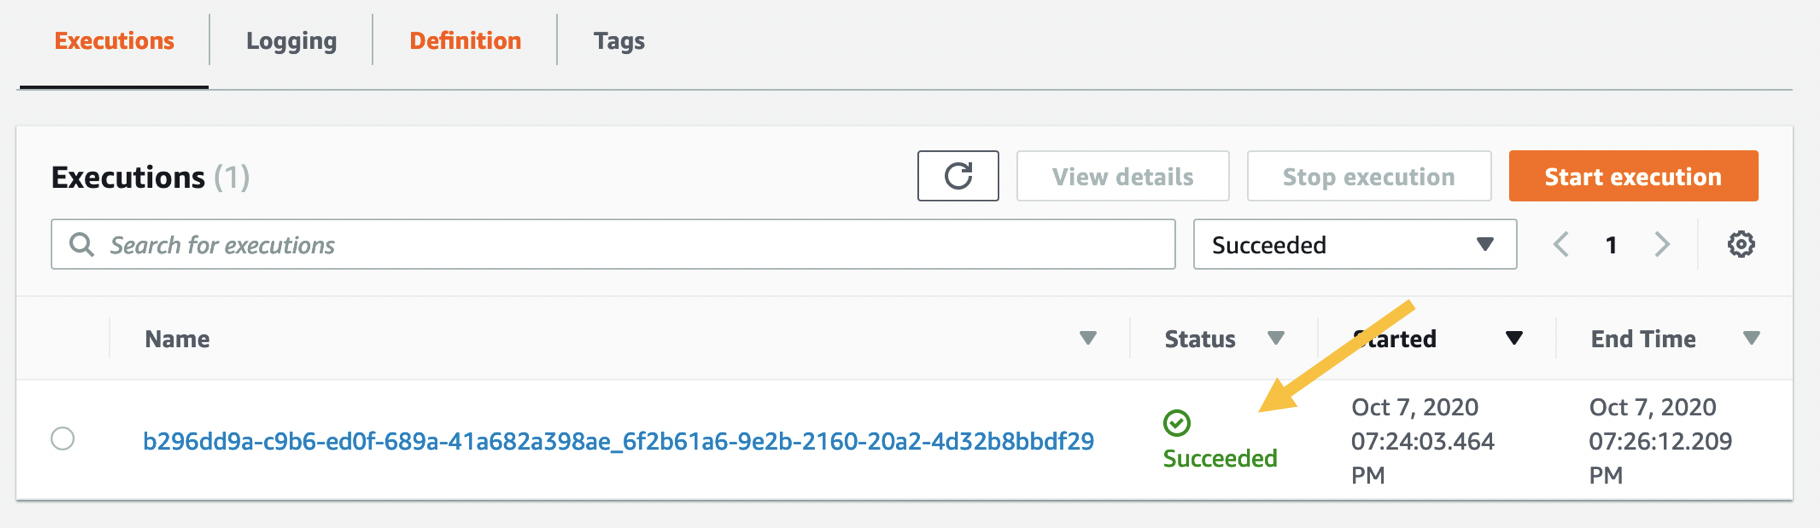Click the refresh executions icon button
The width and height of the screenshot is (1820, 528).
coord(957,176)
